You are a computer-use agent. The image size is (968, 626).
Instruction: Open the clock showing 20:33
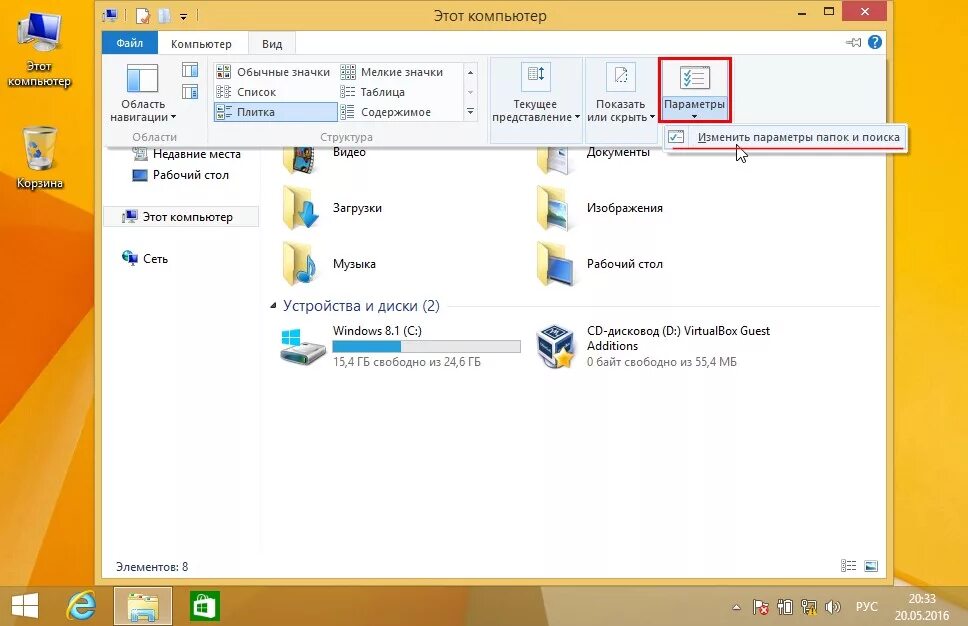[922, 606]
